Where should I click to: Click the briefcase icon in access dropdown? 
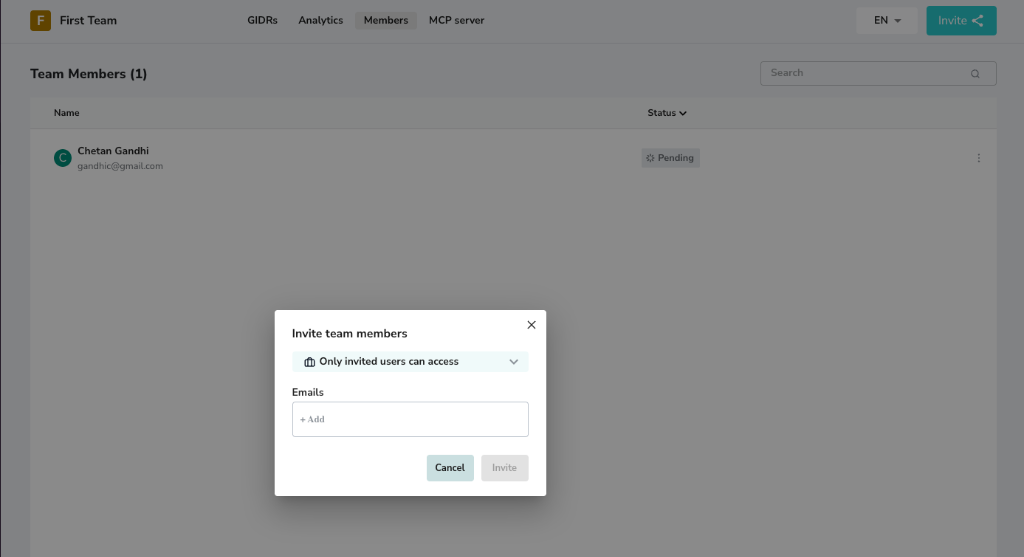[310, 362]
